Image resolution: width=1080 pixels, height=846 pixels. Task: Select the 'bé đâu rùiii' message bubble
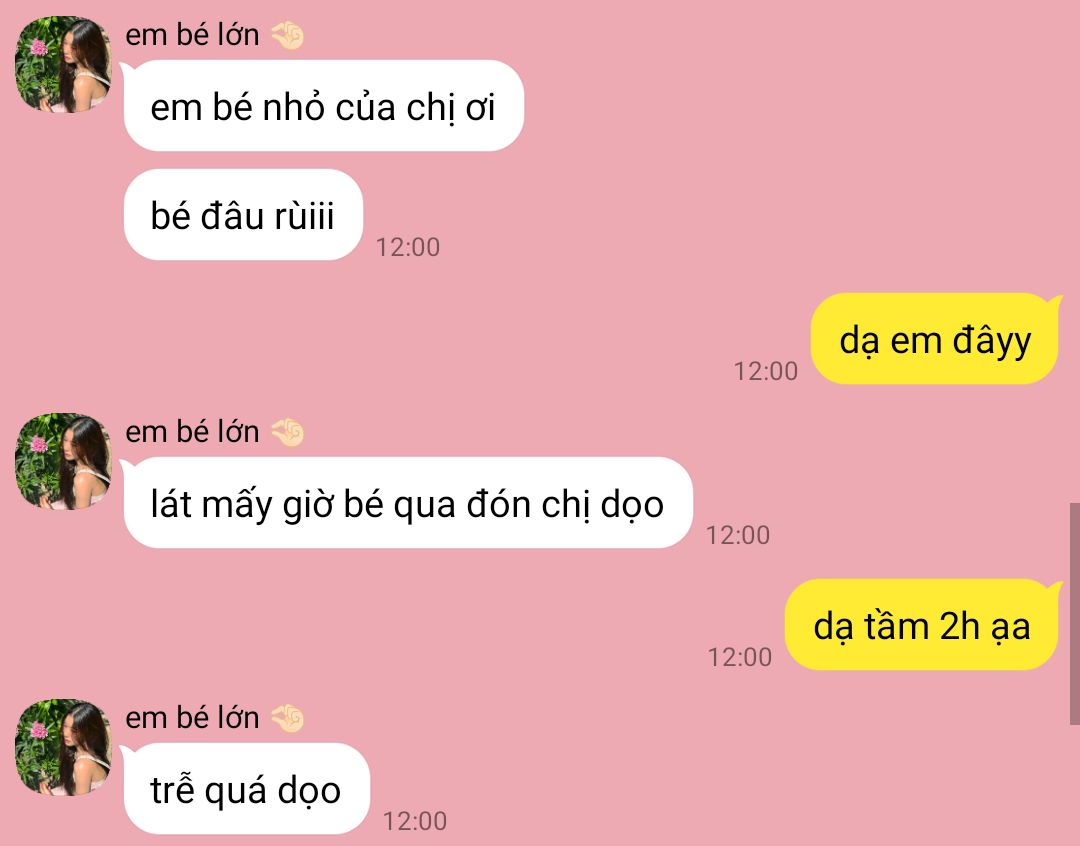pyautogui.click(x=243, y=215)
